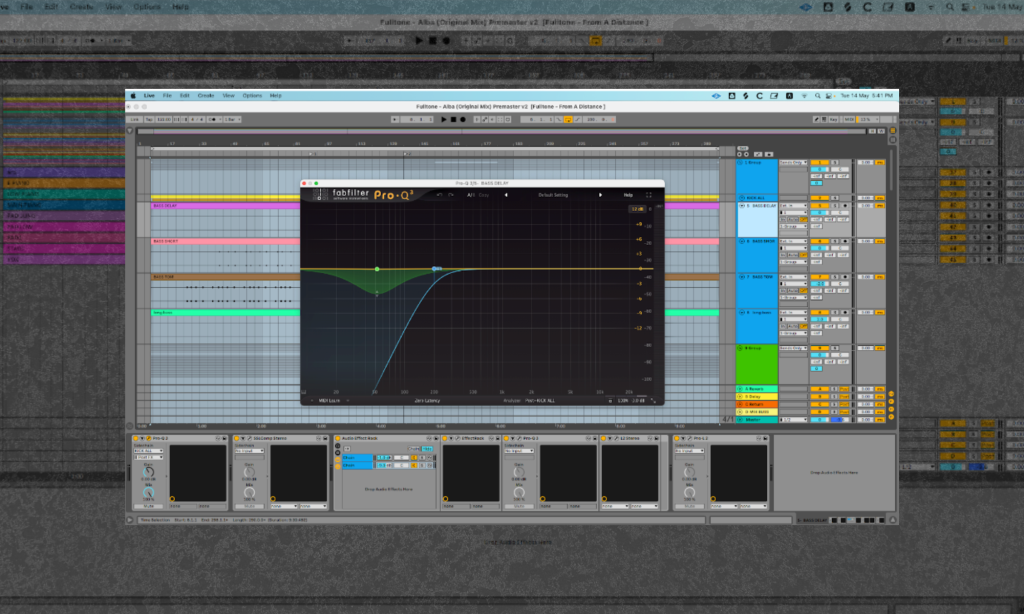
Task: Toggle the device activator on the first Pro-Q 3 device
Action: pos(134,438)
